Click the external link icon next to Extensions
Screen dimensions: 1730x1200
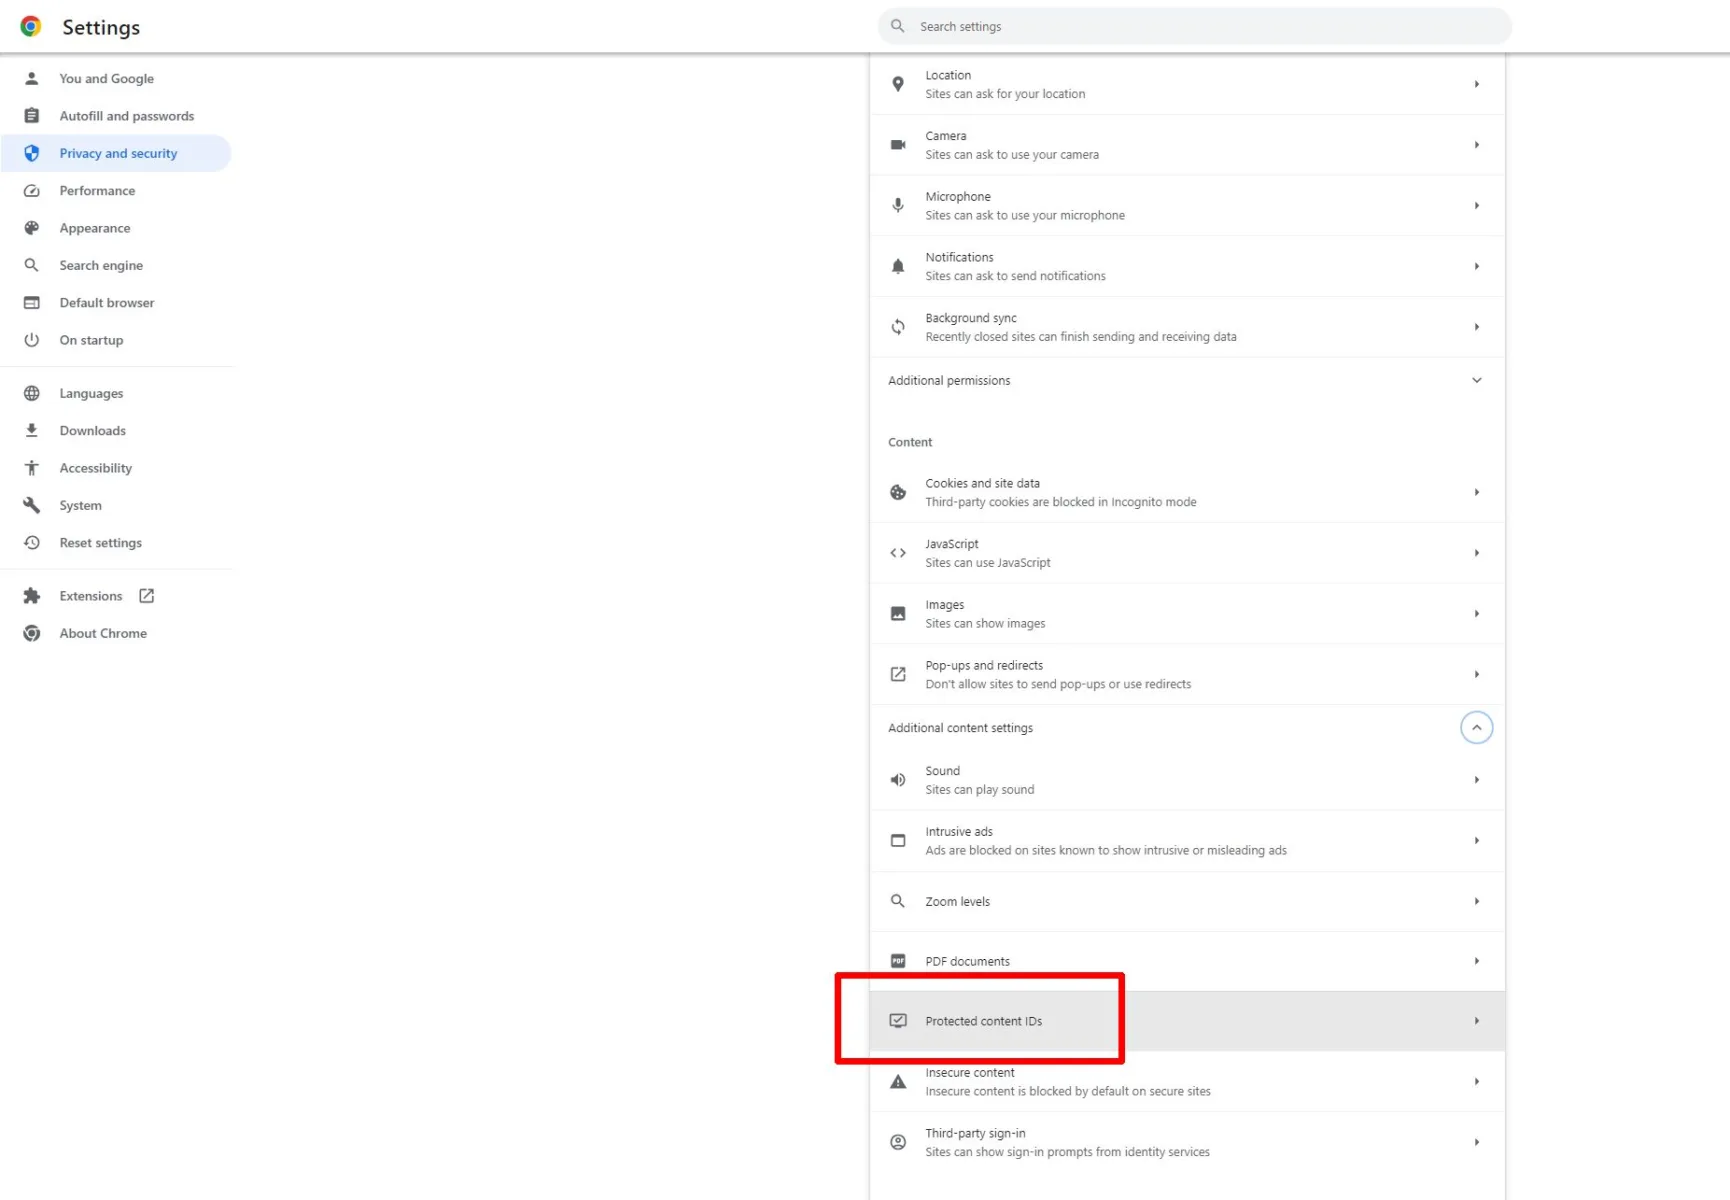[147, 596]
